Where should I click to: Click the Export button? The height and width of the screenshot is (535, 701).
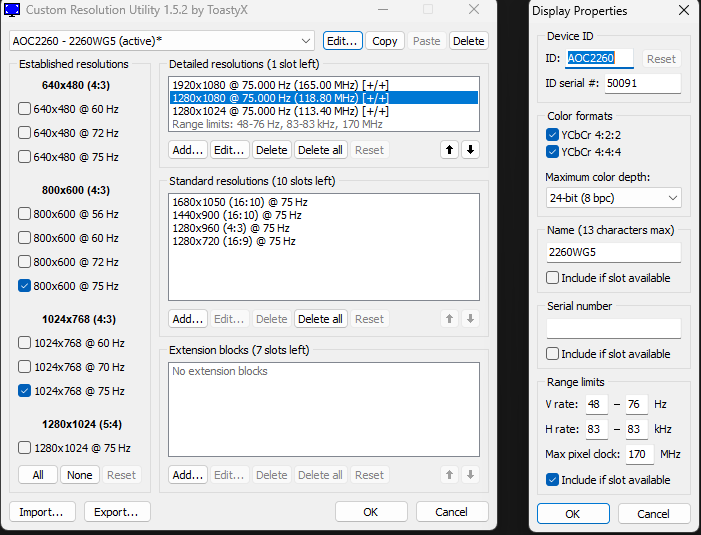point(117,512)
